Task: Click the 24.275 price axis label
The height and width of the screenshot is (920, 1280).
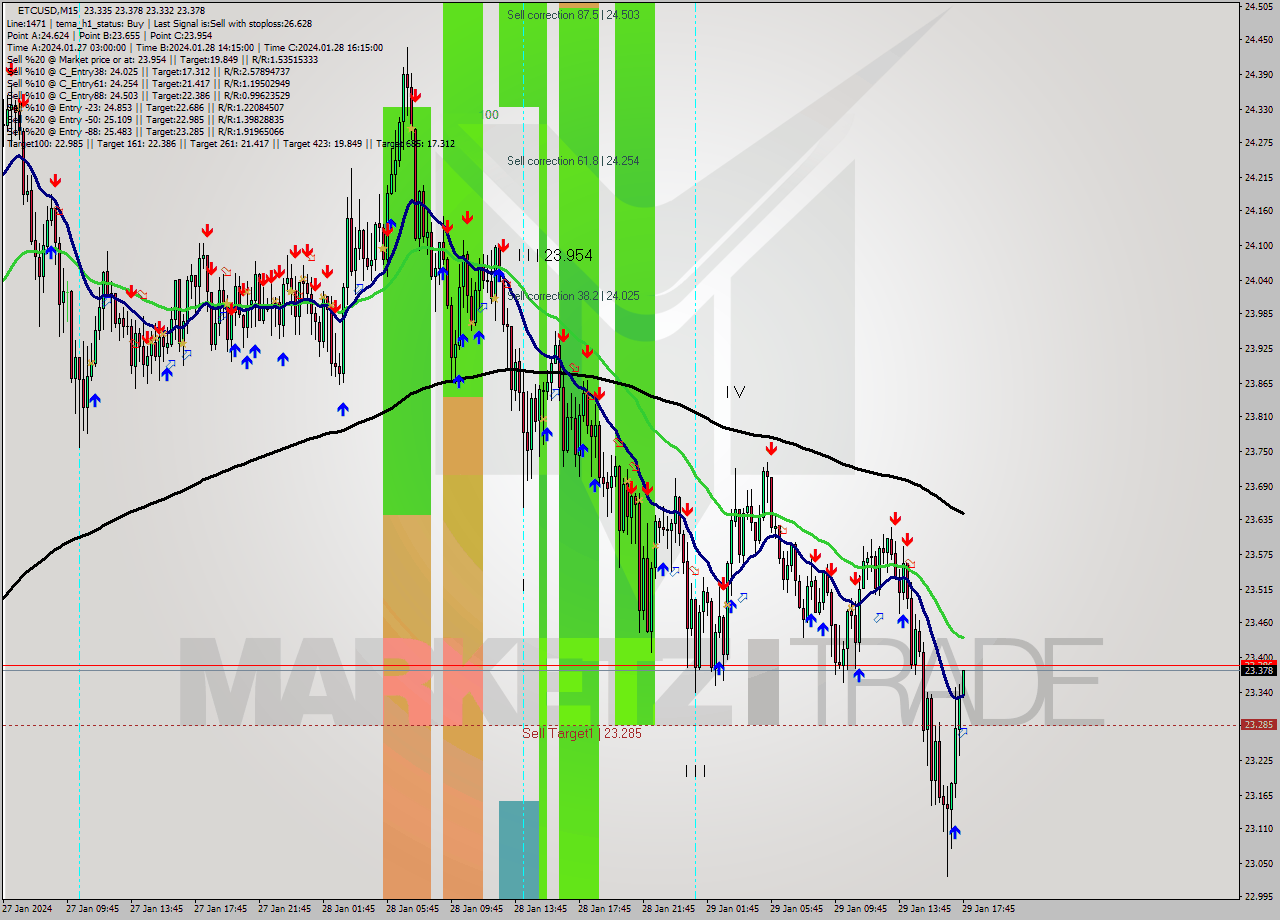Action: pyautogui.click(x=1258, y=142)
